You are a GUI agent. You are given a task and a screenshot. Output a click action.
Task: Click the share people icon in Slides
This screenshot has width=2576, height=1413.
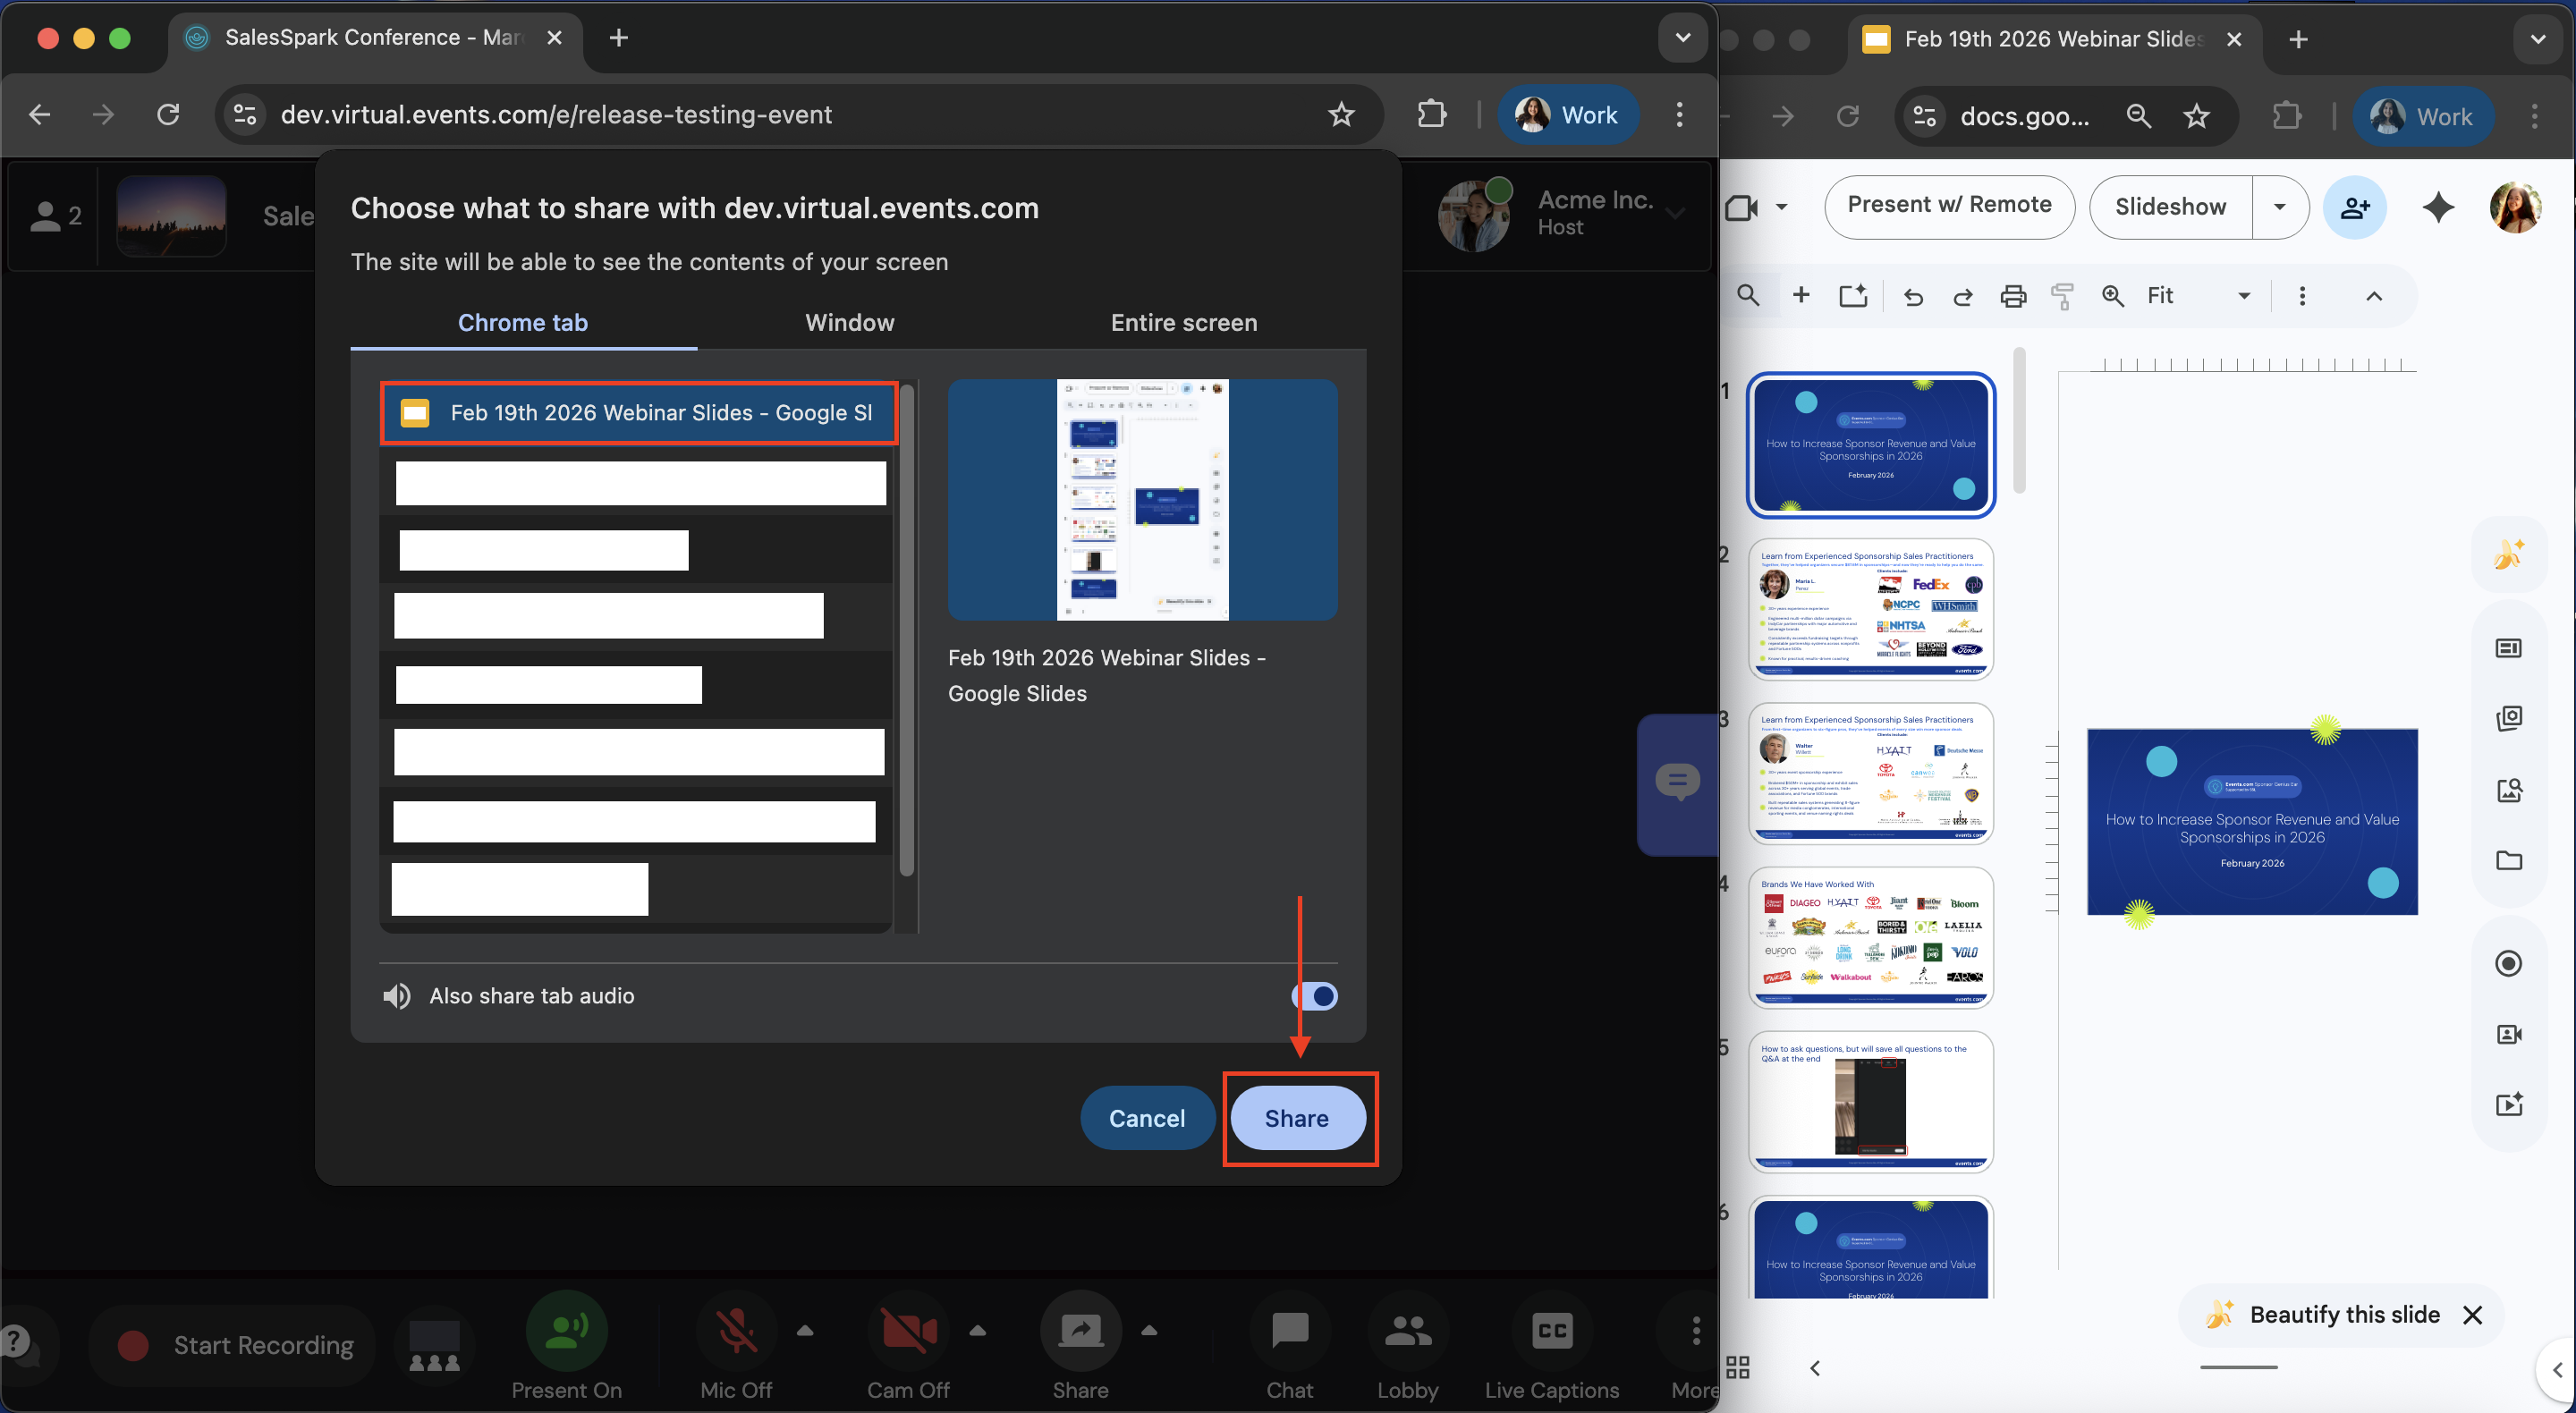click(x=2354, y=207)
